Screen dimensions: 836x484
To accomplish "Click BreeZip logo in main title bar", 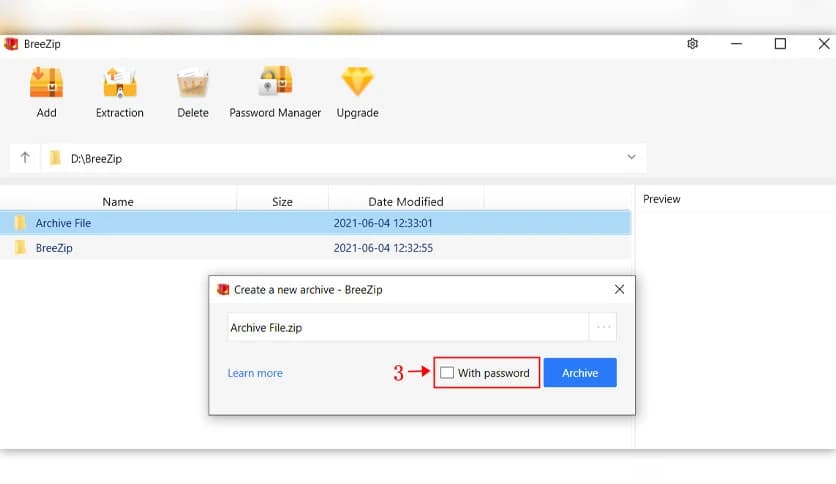I will [x=11, y=44].
